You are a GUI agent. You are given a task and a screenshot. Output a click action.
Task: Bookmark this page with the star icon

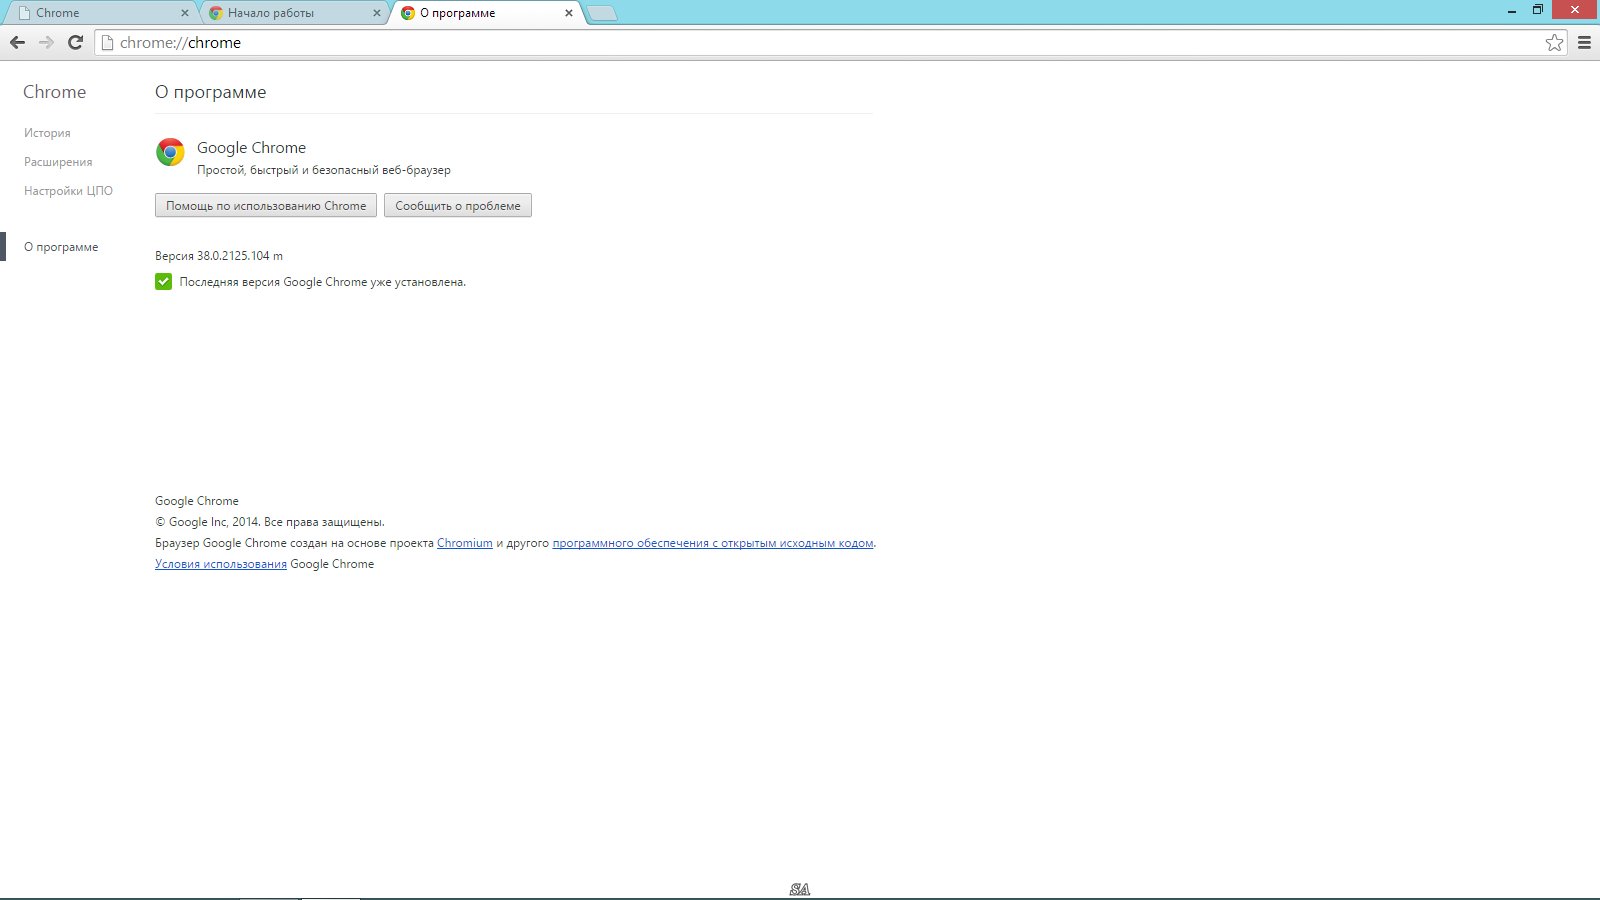coord(1554,42)
